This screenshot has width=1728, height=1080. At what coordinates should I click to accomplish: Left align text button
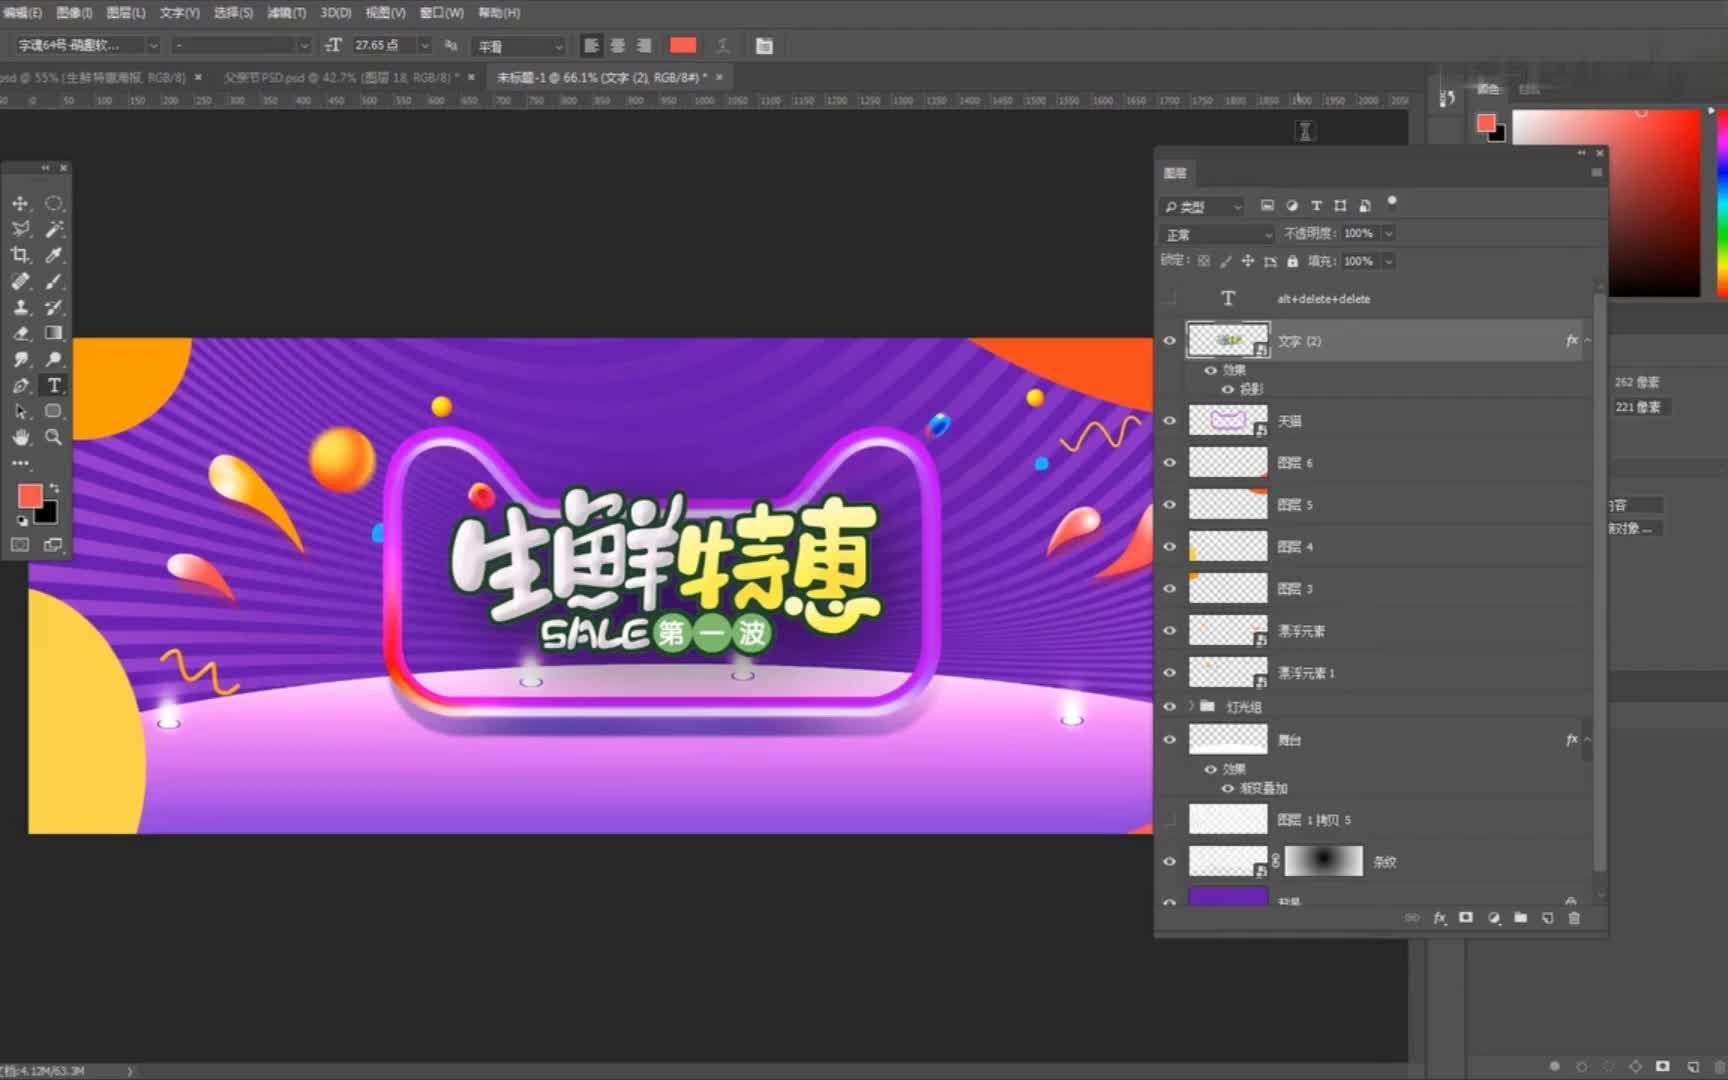[592, 46]
